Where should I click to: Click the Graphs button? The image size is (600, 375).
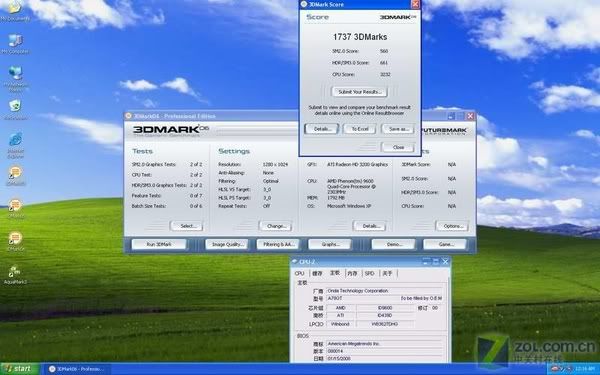coord(329,244)
